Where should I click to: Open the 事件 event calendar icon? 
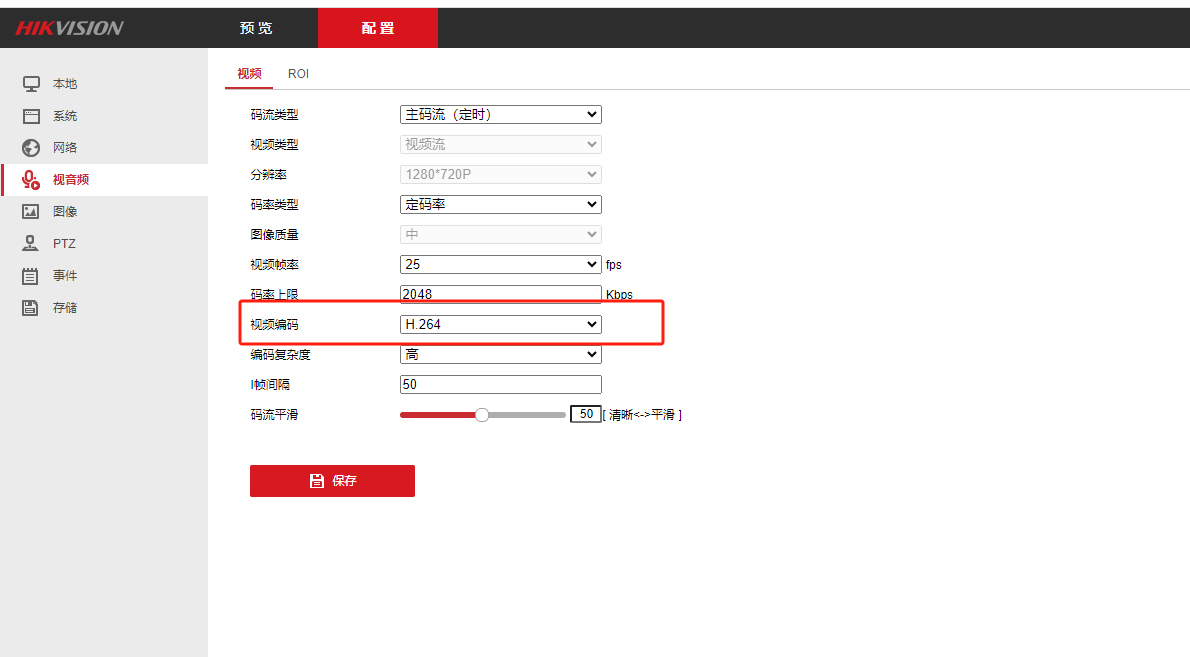click(x=30, y=275)
